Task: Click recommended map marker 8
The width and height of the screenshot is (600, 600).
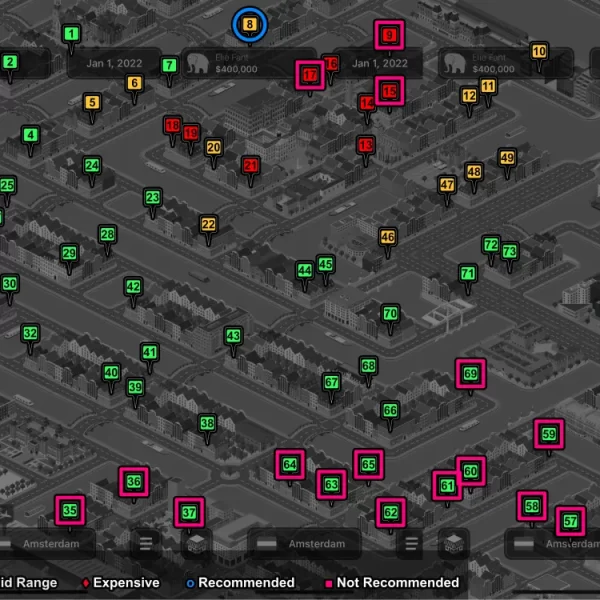Action: tap(249, 24)
